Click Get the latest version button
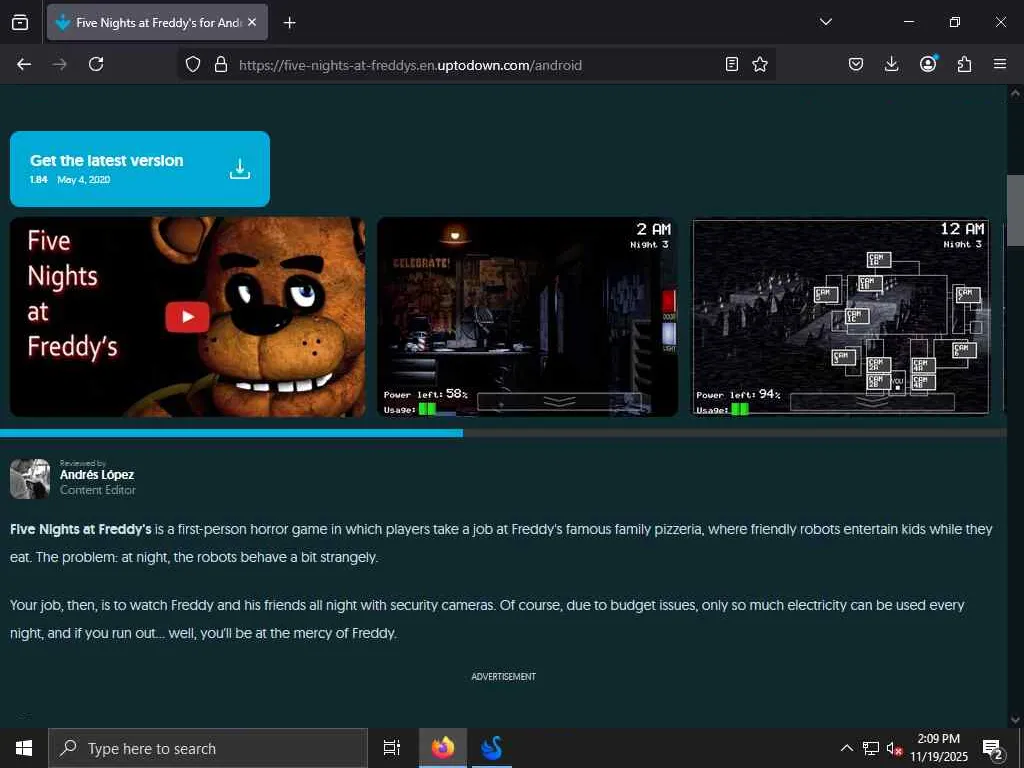1024x768 pixels. pos(140,169)
